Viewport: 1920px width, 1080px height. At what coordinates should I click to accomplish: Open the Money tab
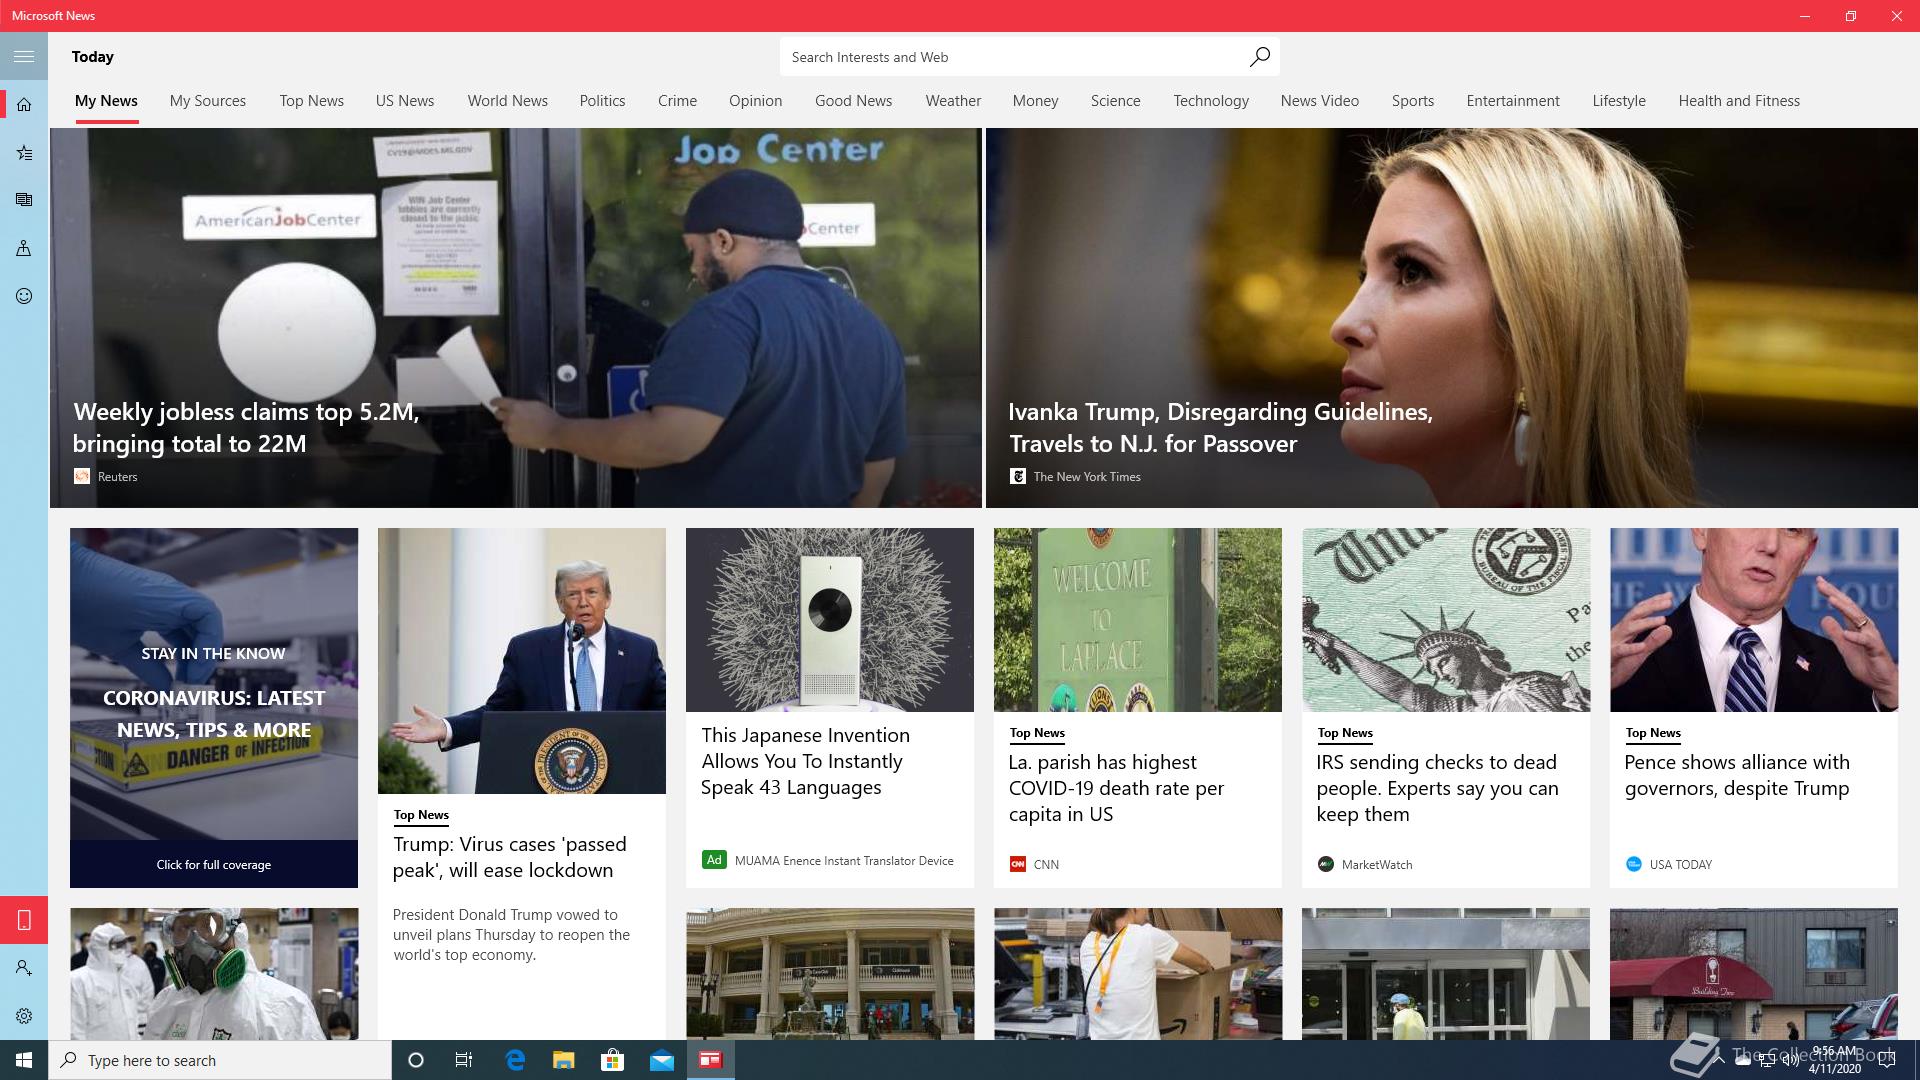pos(1035,101)
